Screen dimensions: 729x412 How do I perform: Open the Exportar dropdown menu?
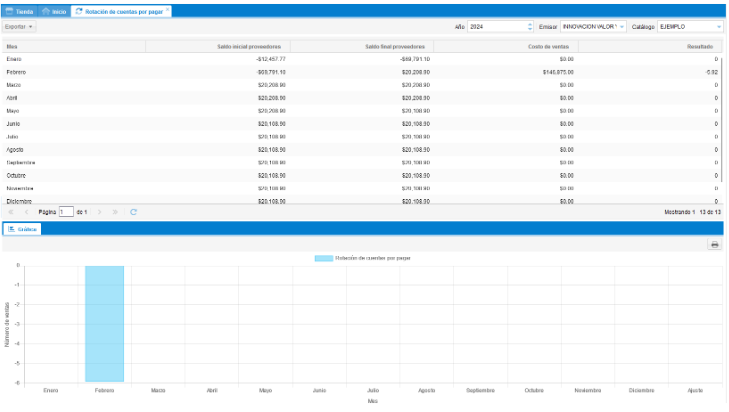click(x=19, y=26)
